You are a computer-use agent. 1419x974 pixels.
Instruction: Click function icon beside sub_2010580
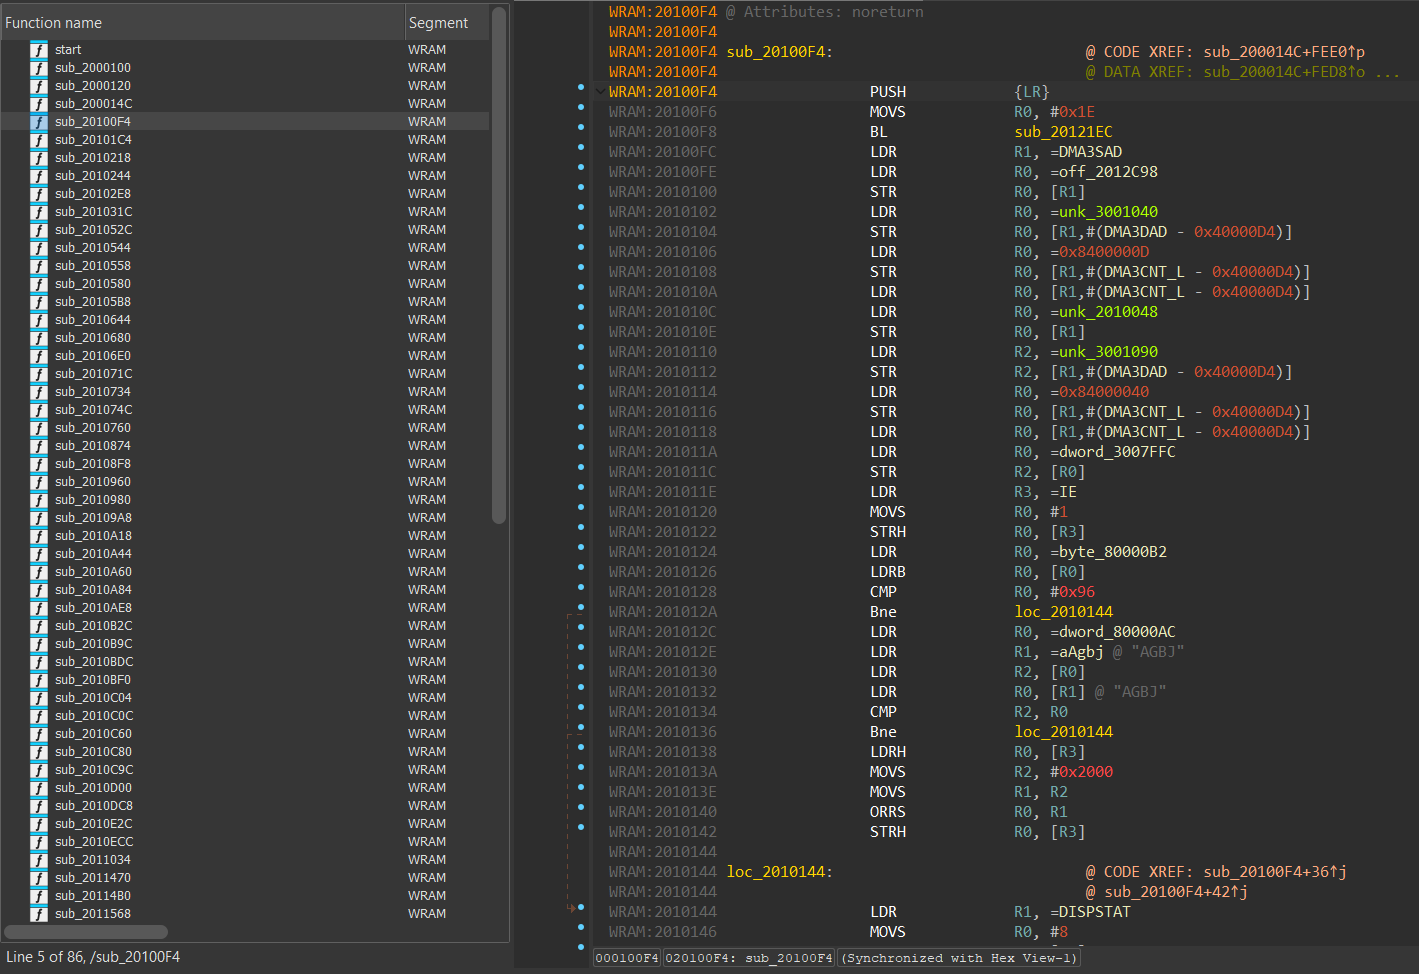click(x=39, y=284)
